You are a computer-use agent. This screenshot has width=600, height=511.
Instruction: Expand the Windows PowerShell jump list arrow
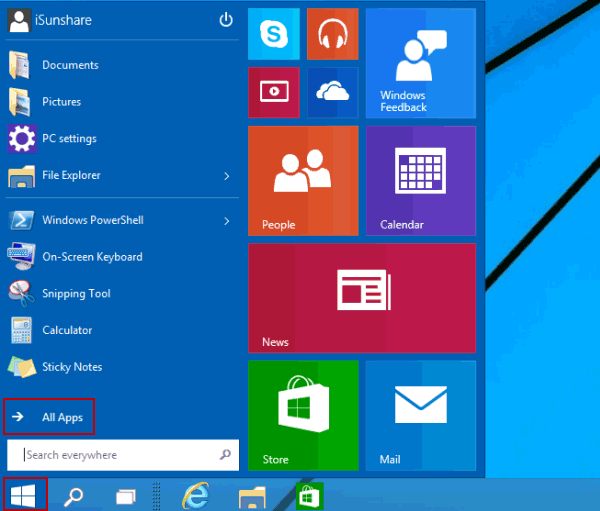(227, 221)
